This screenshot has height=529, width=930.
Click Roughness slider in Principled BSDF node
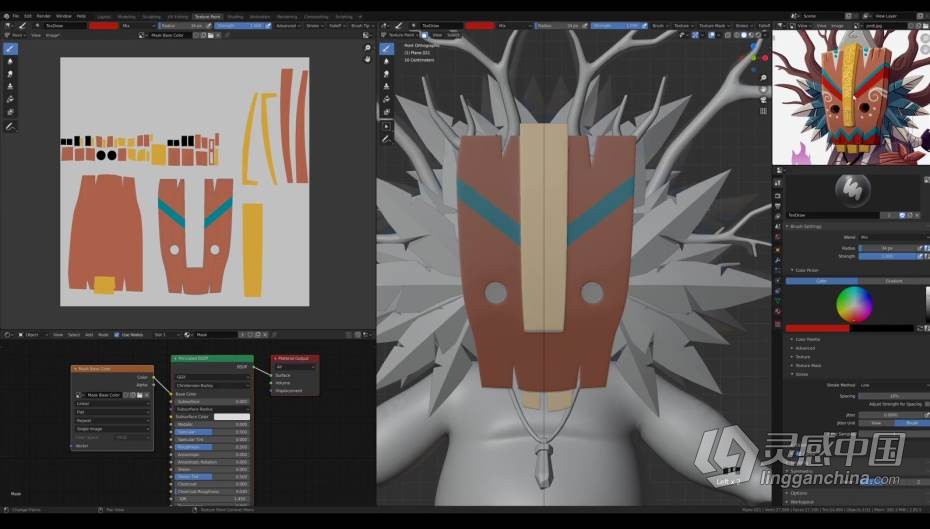pyautogui.click(x=212, y=447)
